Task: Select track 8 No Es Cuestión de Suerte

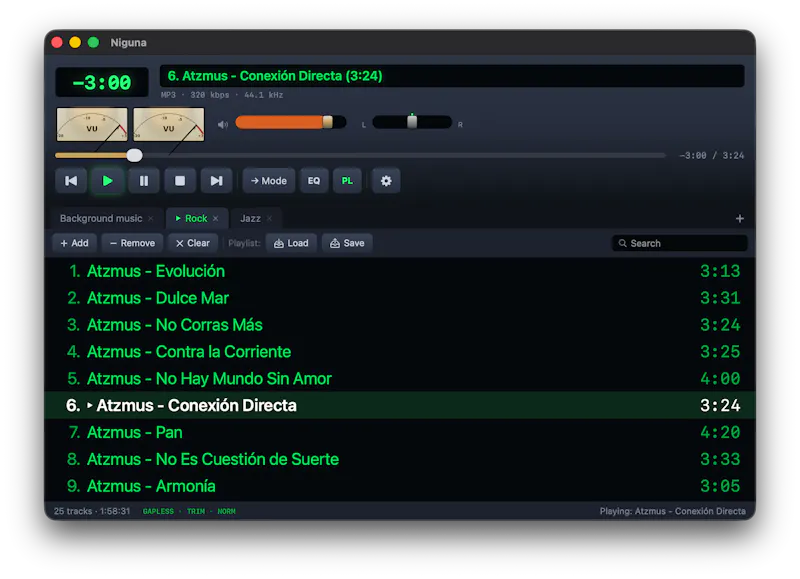Action: (x=400, y=459)
